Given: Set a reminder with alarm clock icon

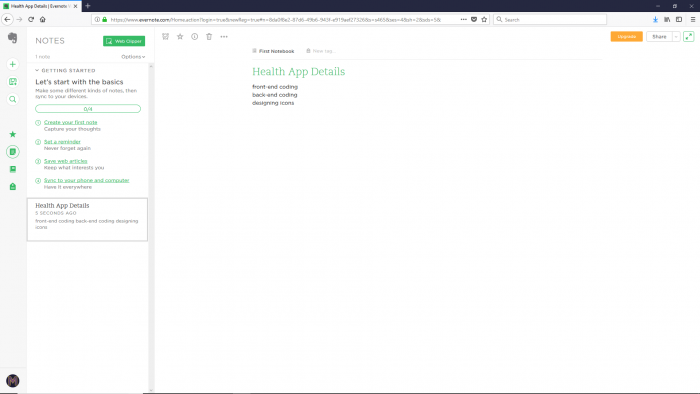Looking at the screenshot, I should 166,37.
